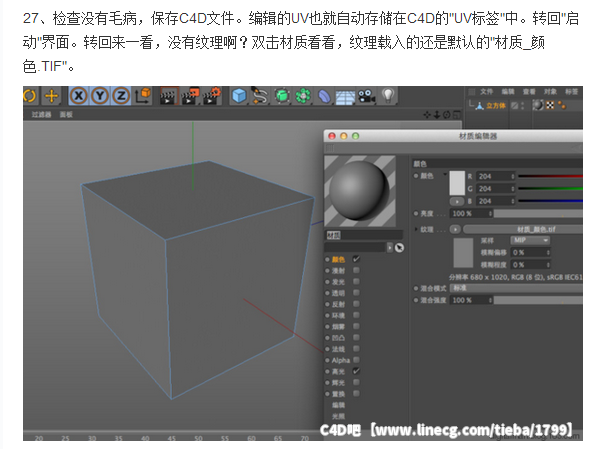
Task: Open Object Manager 标签 menu
Action: click(571, 92)
